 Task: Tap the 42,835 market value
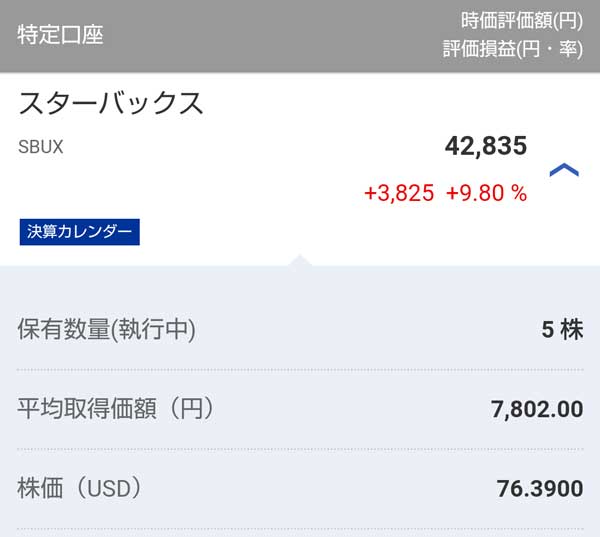pos(485,146)
